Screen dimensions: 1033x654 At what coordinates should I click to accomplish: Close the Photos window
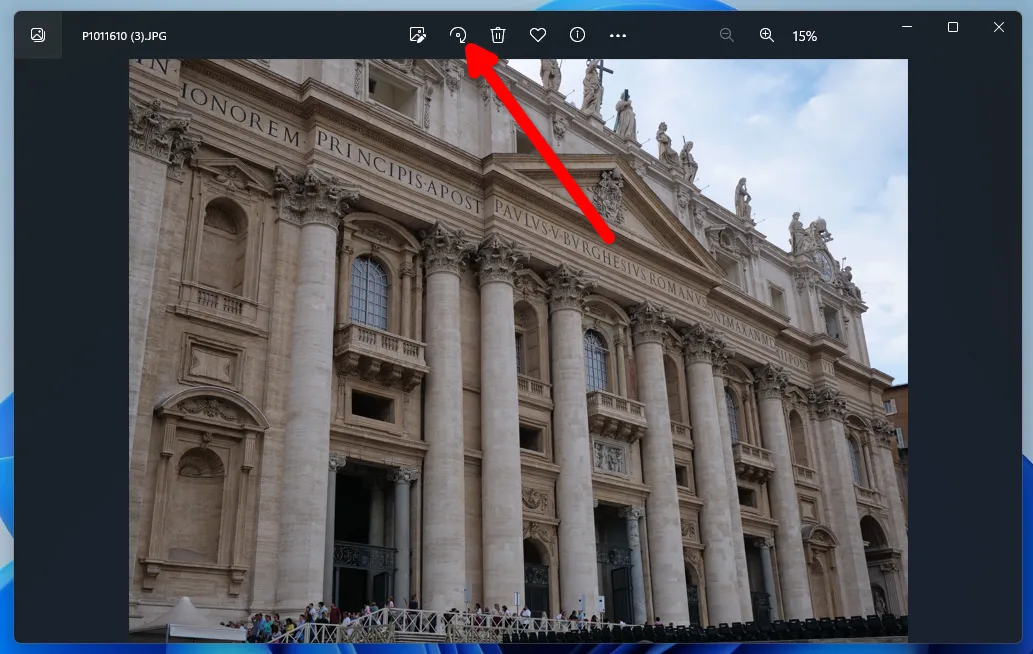tap(999, 27)
